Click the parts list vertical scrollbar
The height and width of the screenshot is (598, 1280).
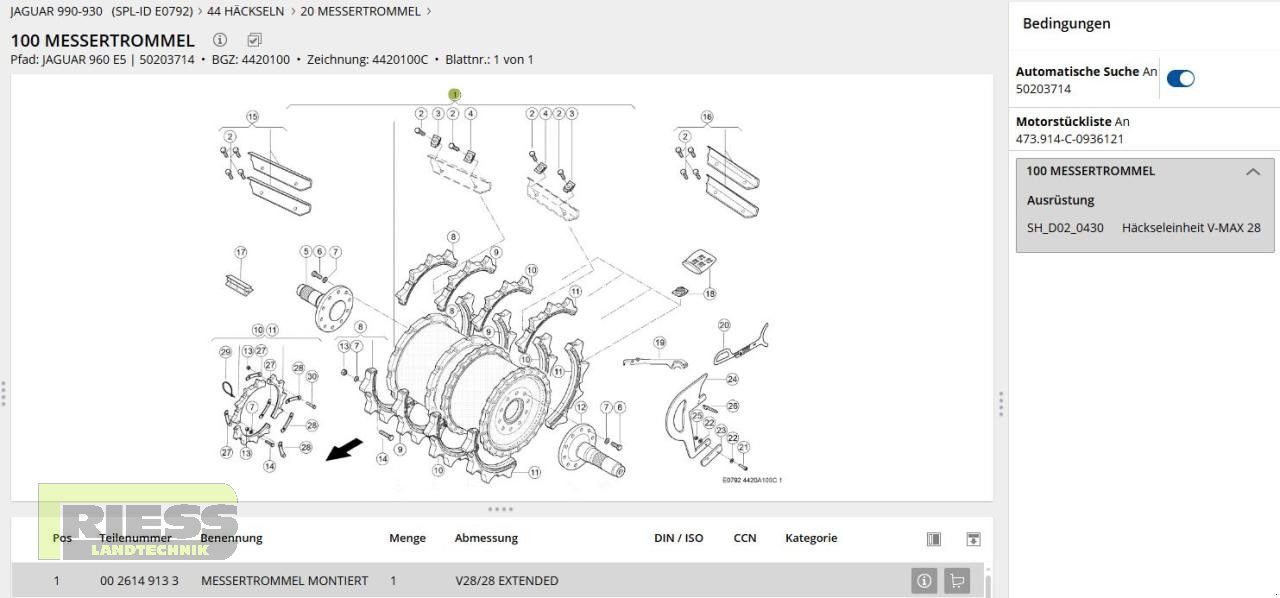click(989, 585)
